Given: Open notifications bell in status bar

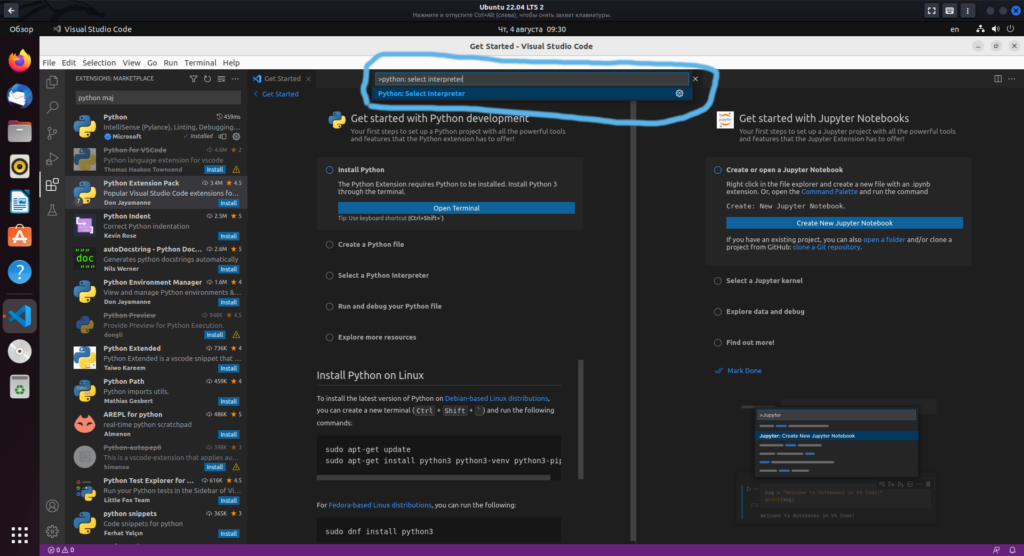Looking at the screenshot, I should (1012, 550).
